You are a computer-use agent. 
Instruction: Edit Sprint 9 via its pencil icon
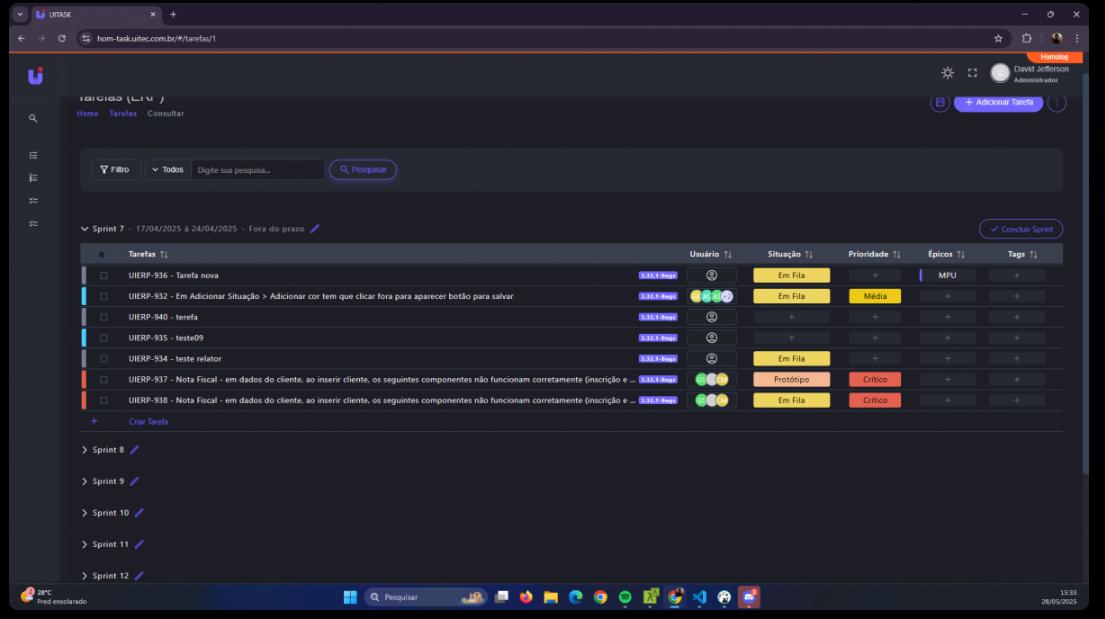134,481
